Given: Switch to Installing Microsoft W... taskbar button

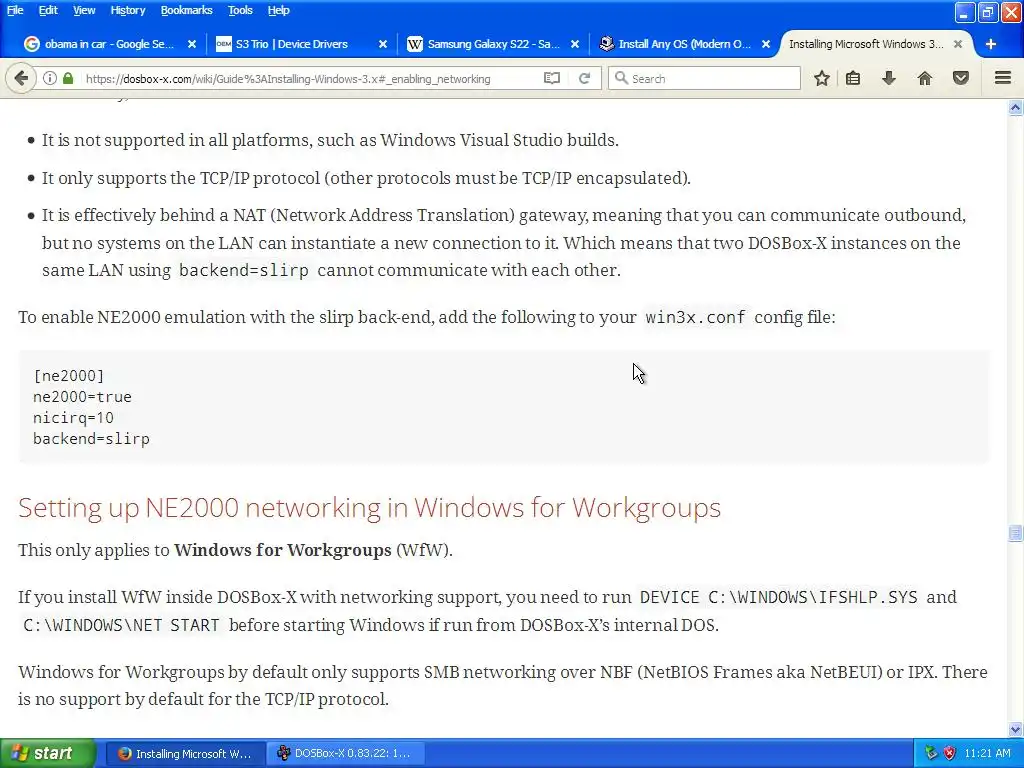Looking at the screenshot, I should (x=185, y=754).
